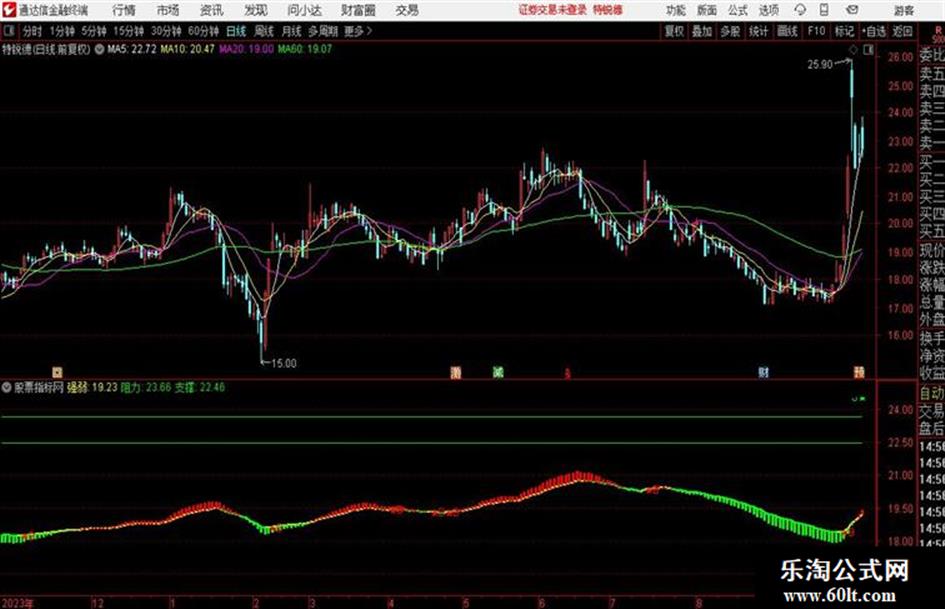Open the envelope message icon
Image resolution: width=945 pixels, height=609 pixels.
852,10
